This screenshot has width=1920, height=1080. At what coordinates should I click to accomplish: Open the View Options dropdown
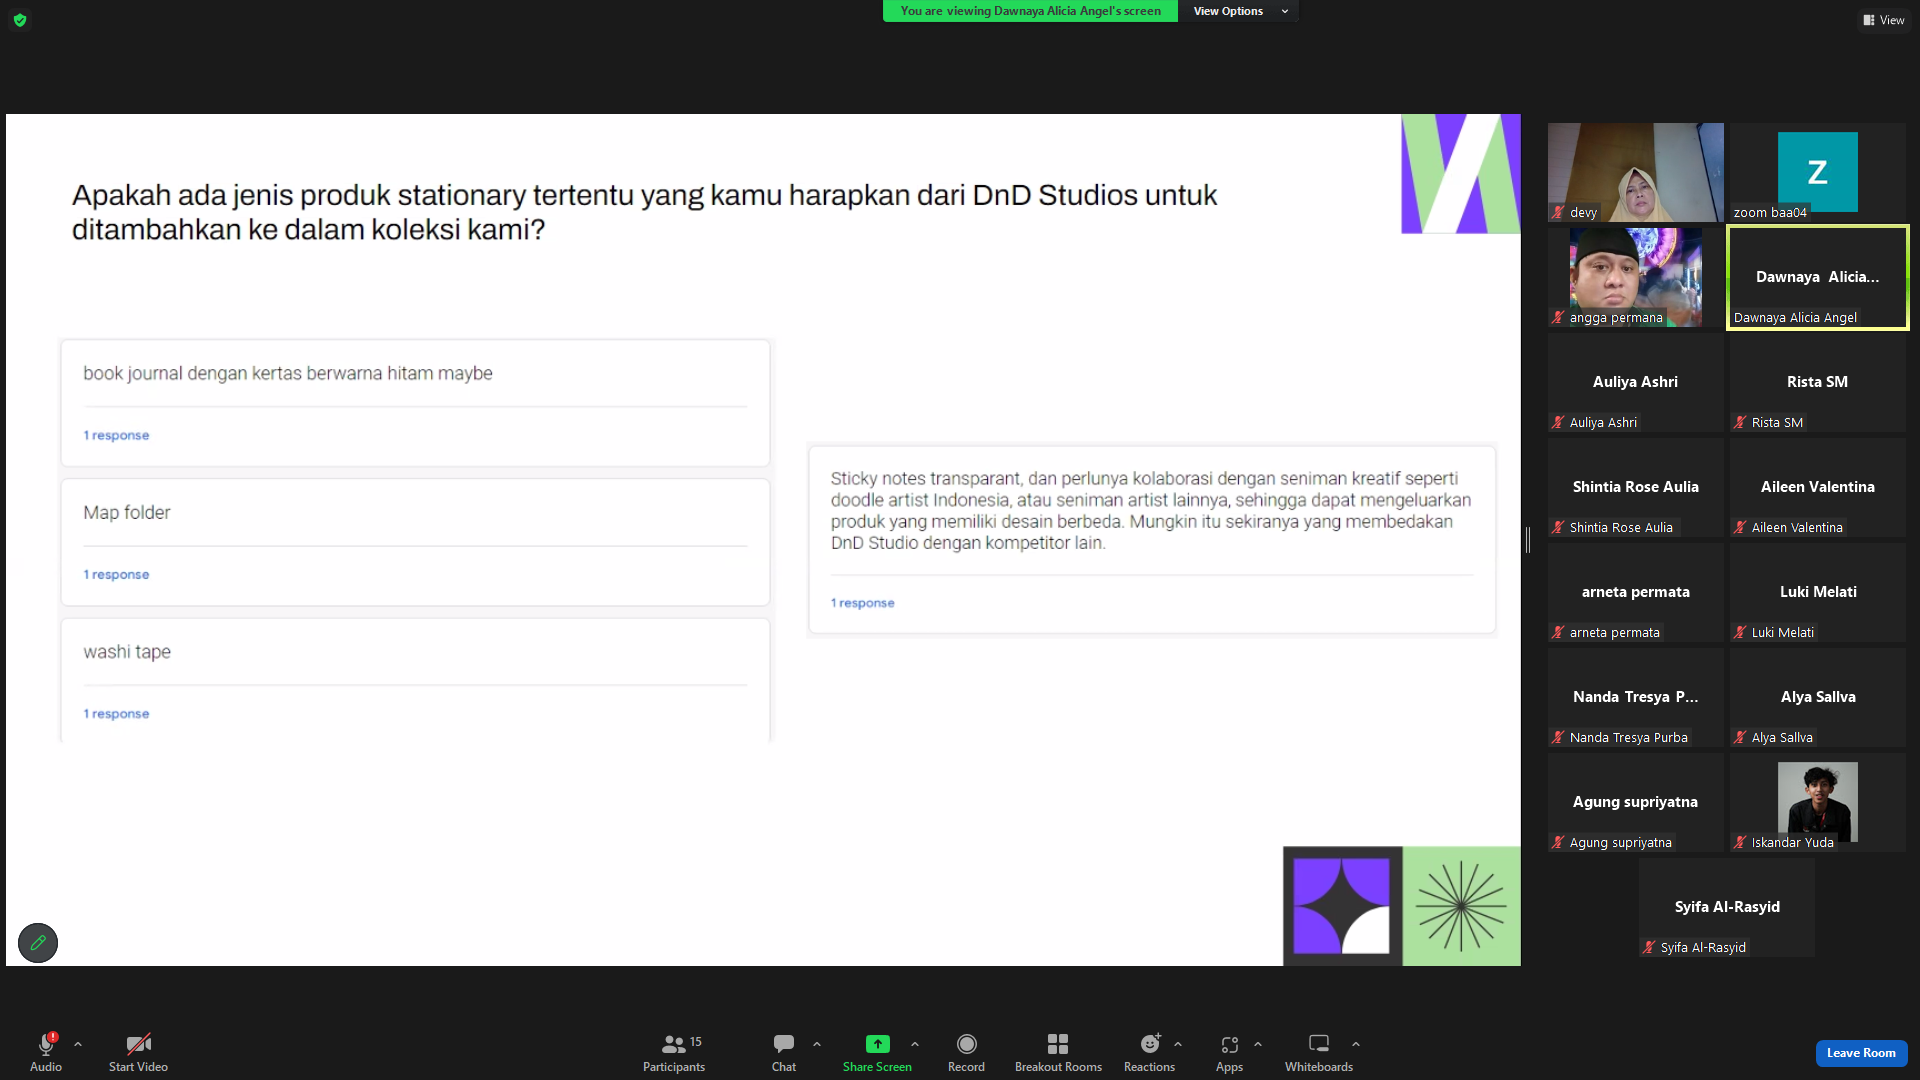click(x=1240, y=11)
